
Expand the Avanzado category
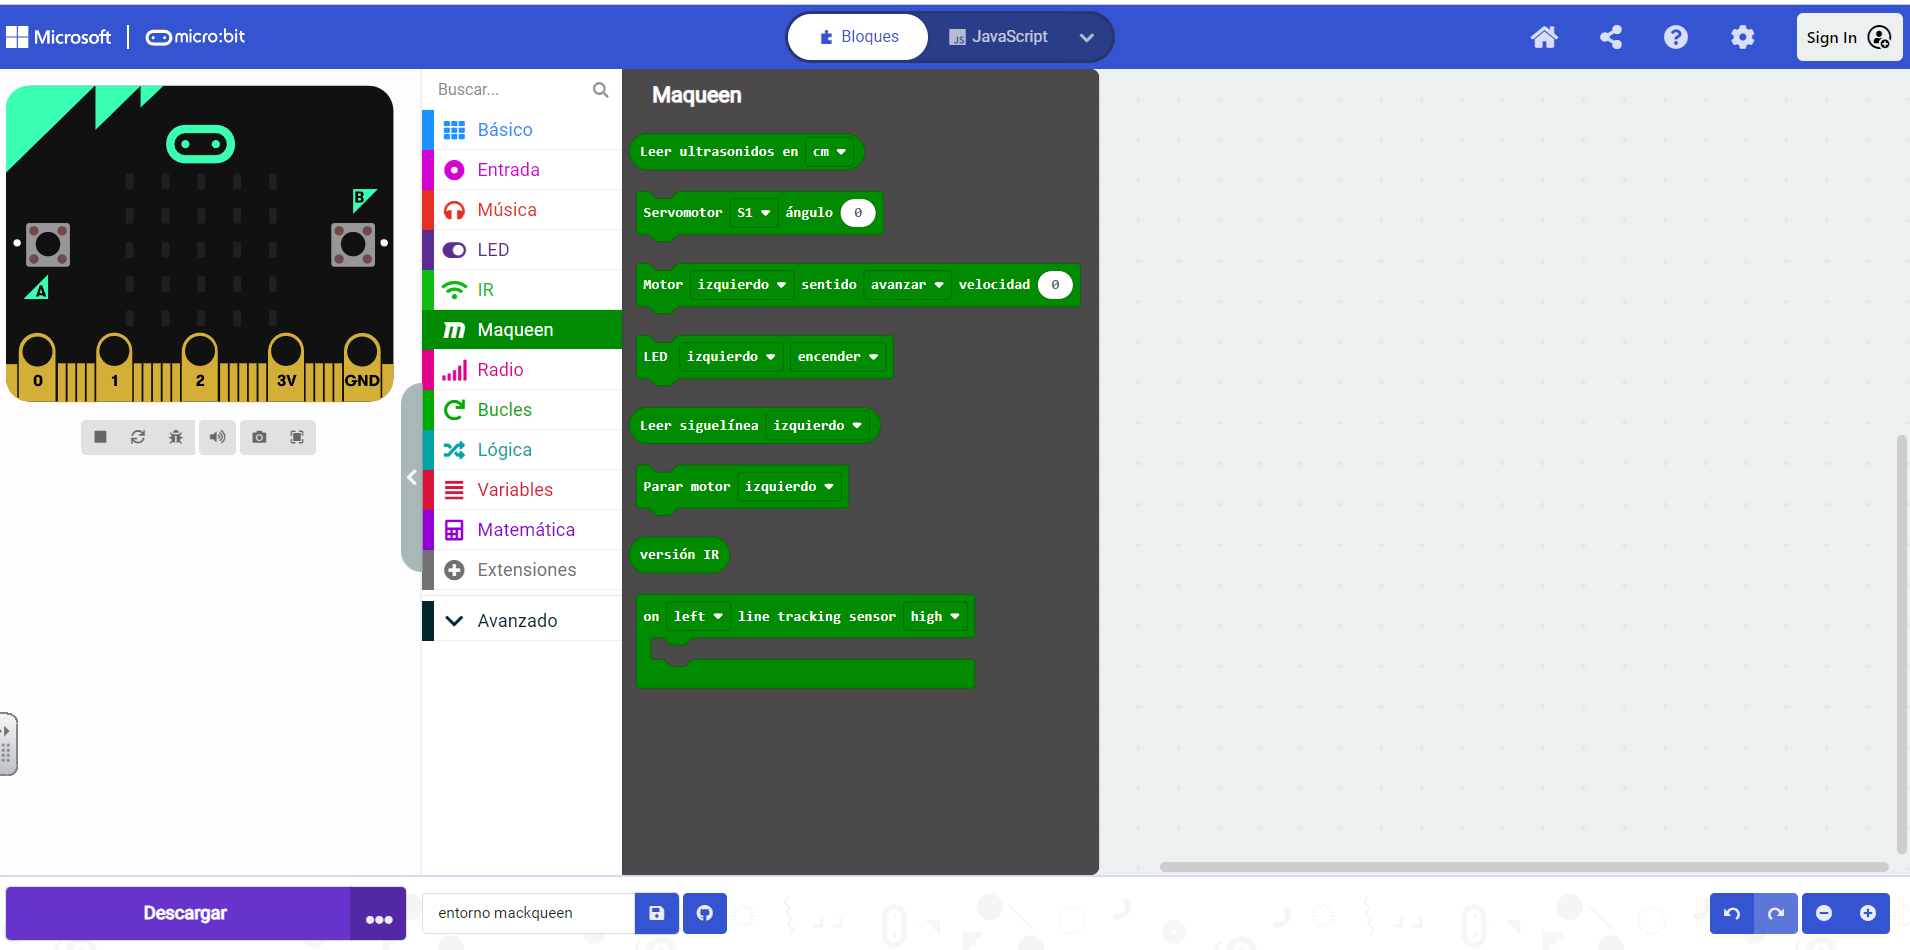tap(516, 621)
